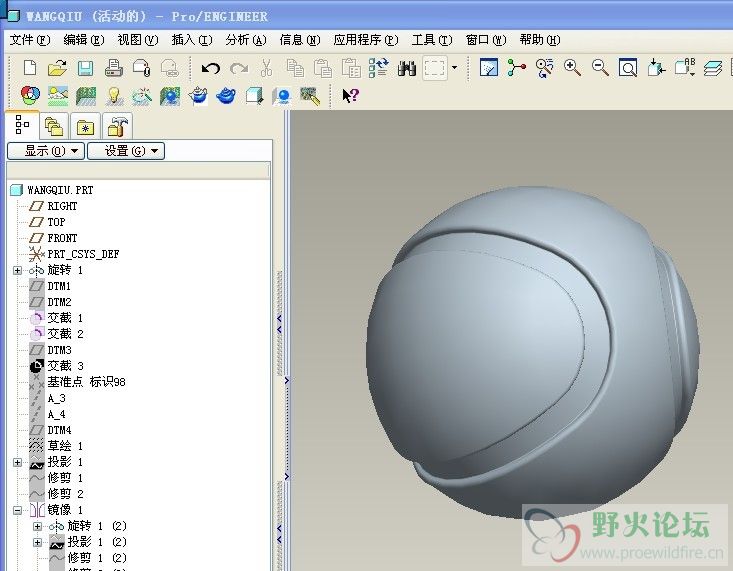Open Find tool with the binoculars icon

(x=407, y=68)
